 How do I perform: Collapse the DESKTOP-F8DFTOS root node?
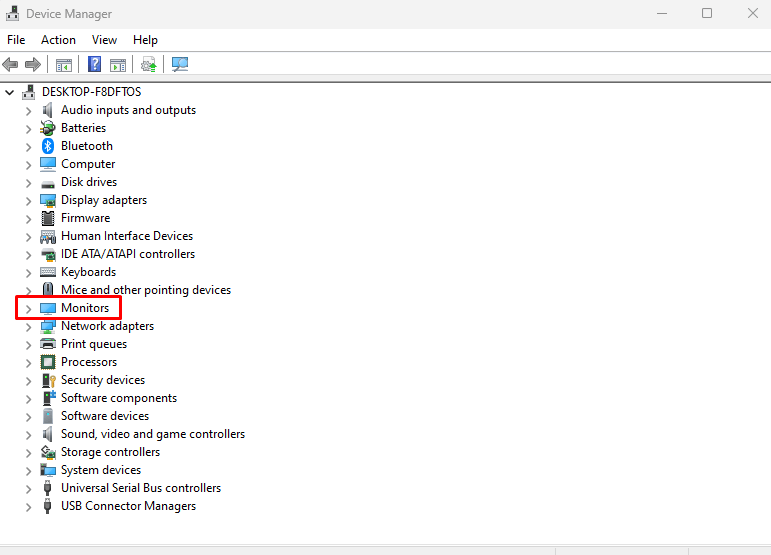pos(9,92)
